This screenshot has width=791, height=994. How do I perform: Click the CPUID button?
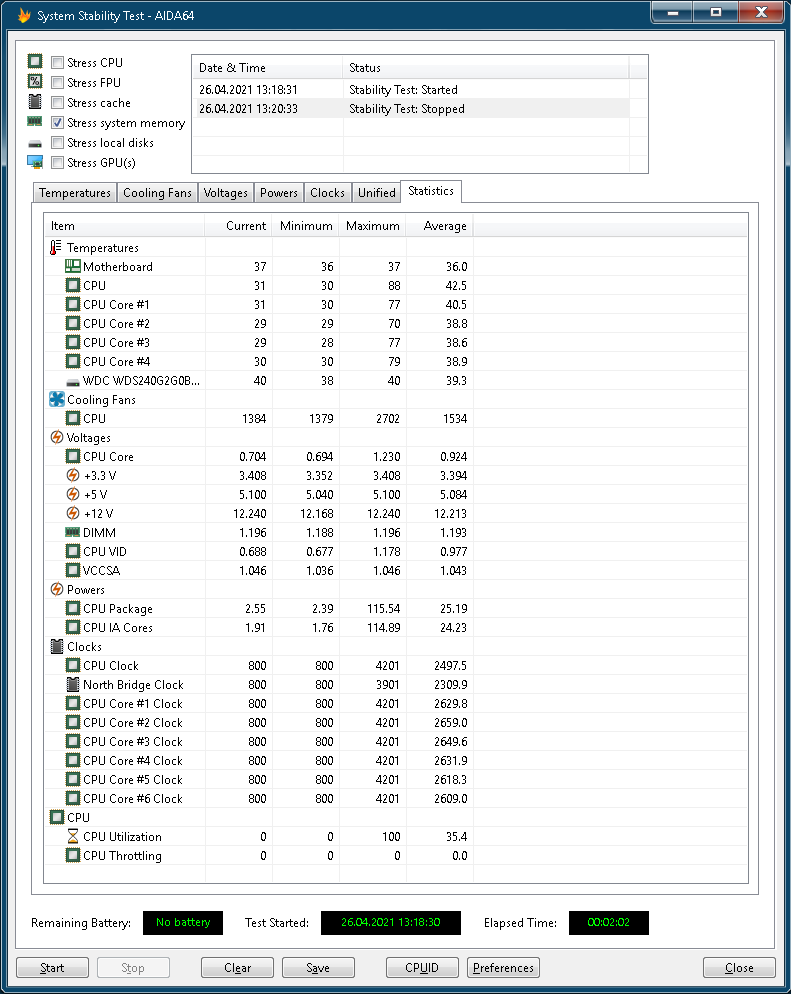(423, 968)
